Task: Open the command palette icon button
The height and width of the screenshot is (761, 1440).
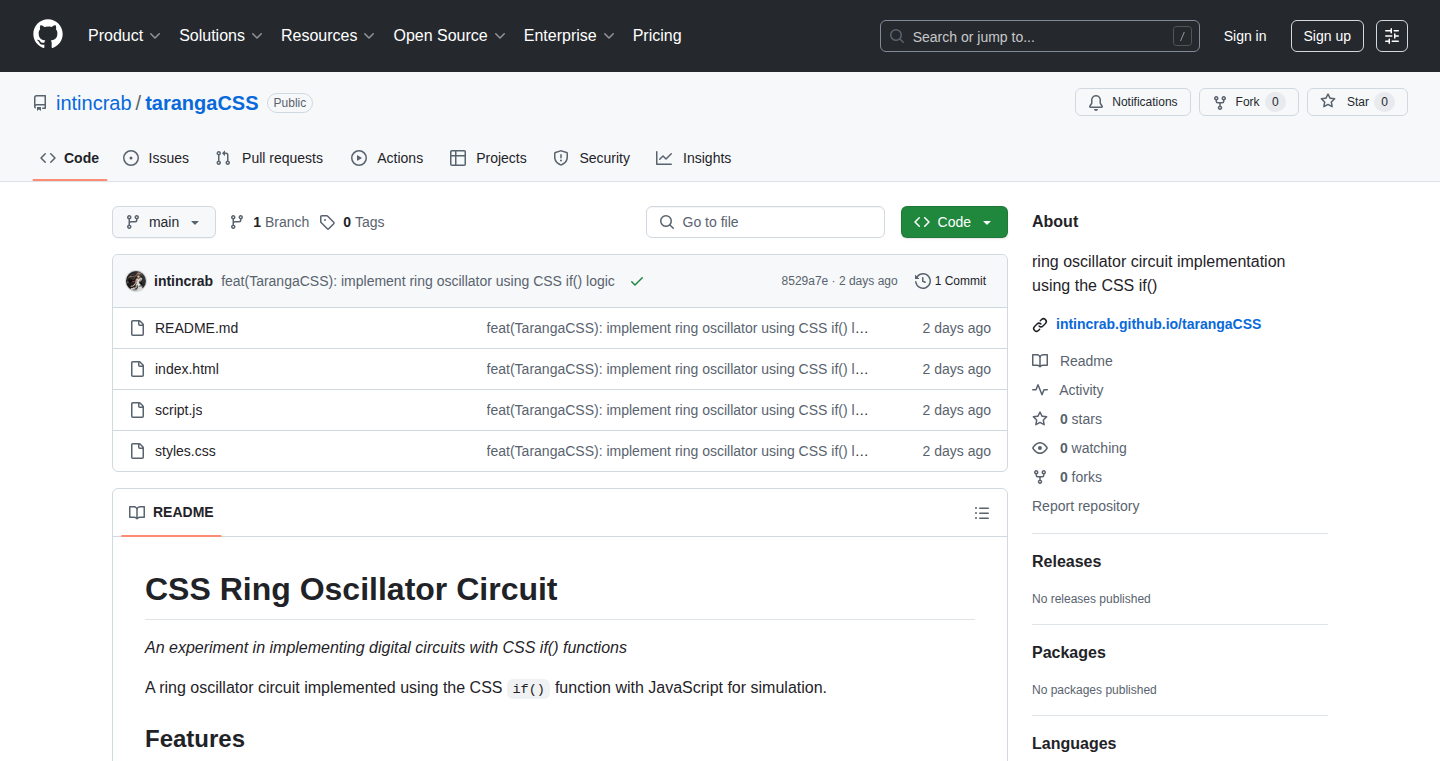Action: click(x=1392, y=36)
